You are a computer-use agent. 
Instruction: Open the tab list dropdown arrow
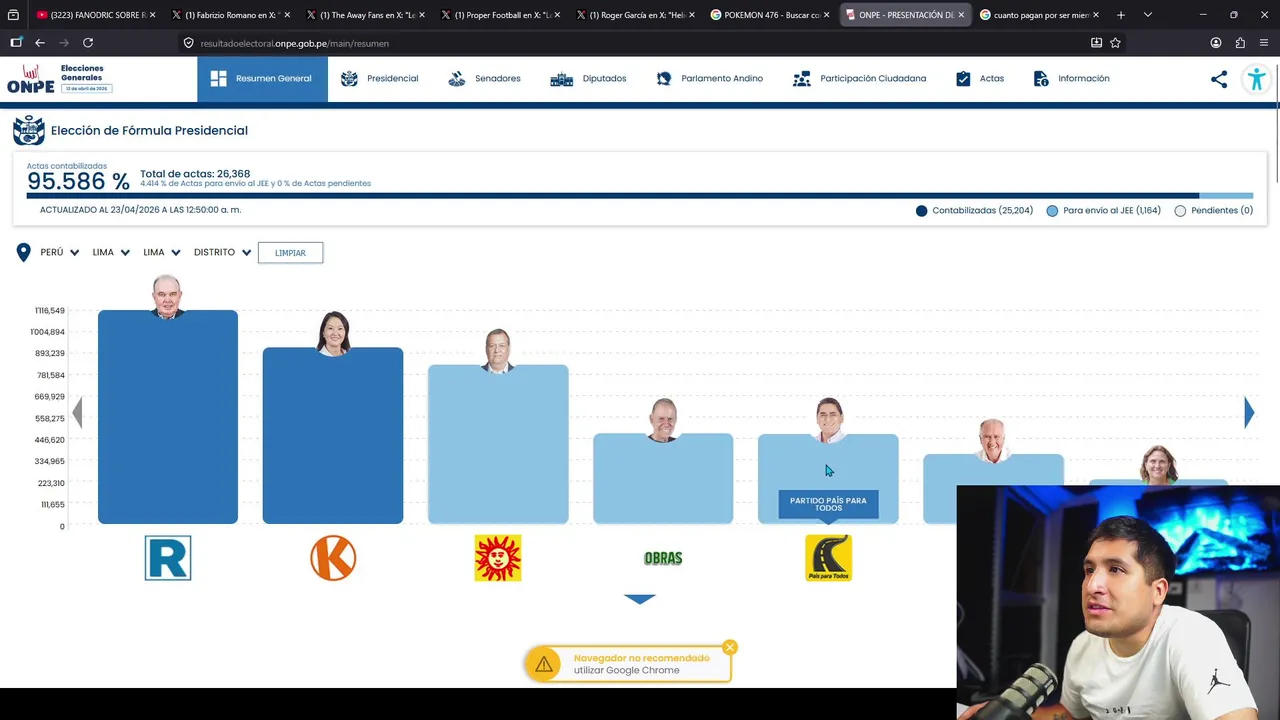(x=1148, y=15)
